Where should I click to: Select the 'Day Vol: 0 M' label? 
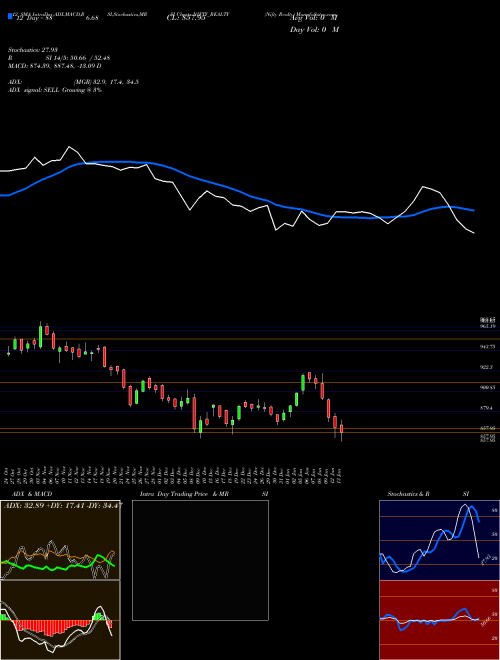point(314,29)
